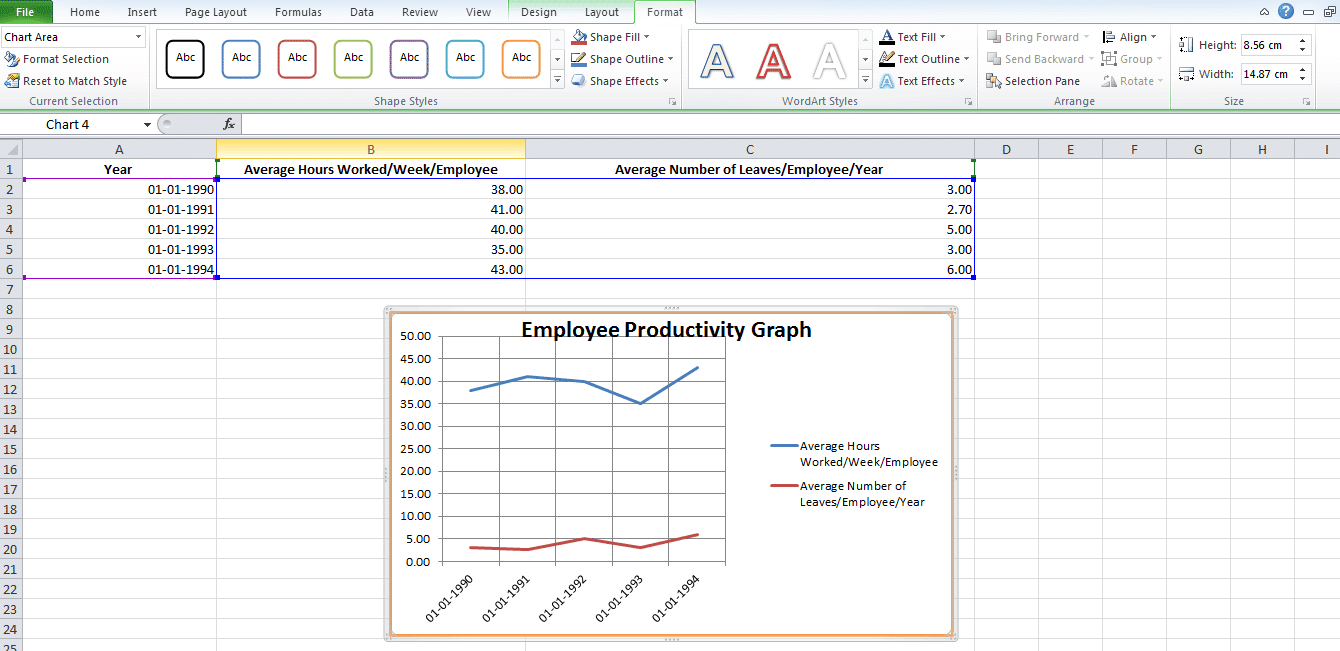Select the orange outline shape style
Viewport: 1340px width, 651px height.
point(521,58)
